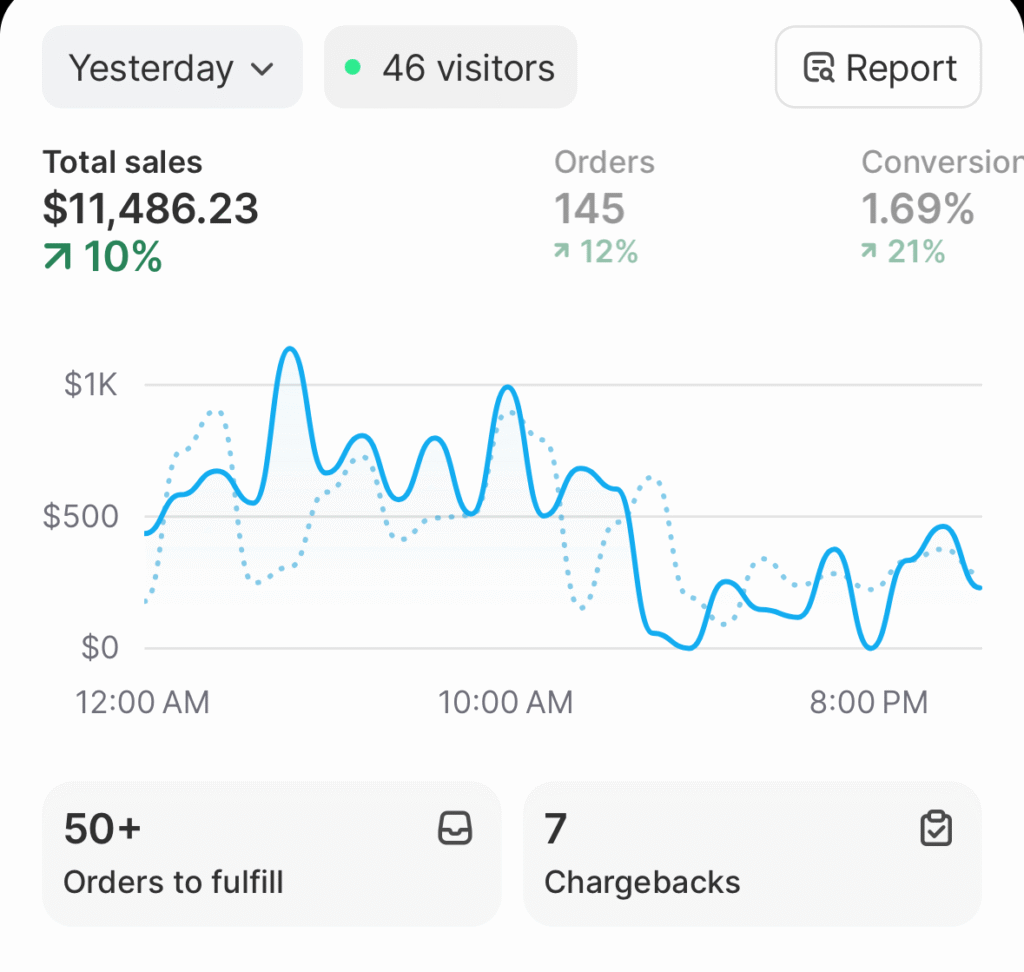This screenshot has width=1024, height=972.
Task: Click the green live visitors dot
Action: click(x=352, y=68)
